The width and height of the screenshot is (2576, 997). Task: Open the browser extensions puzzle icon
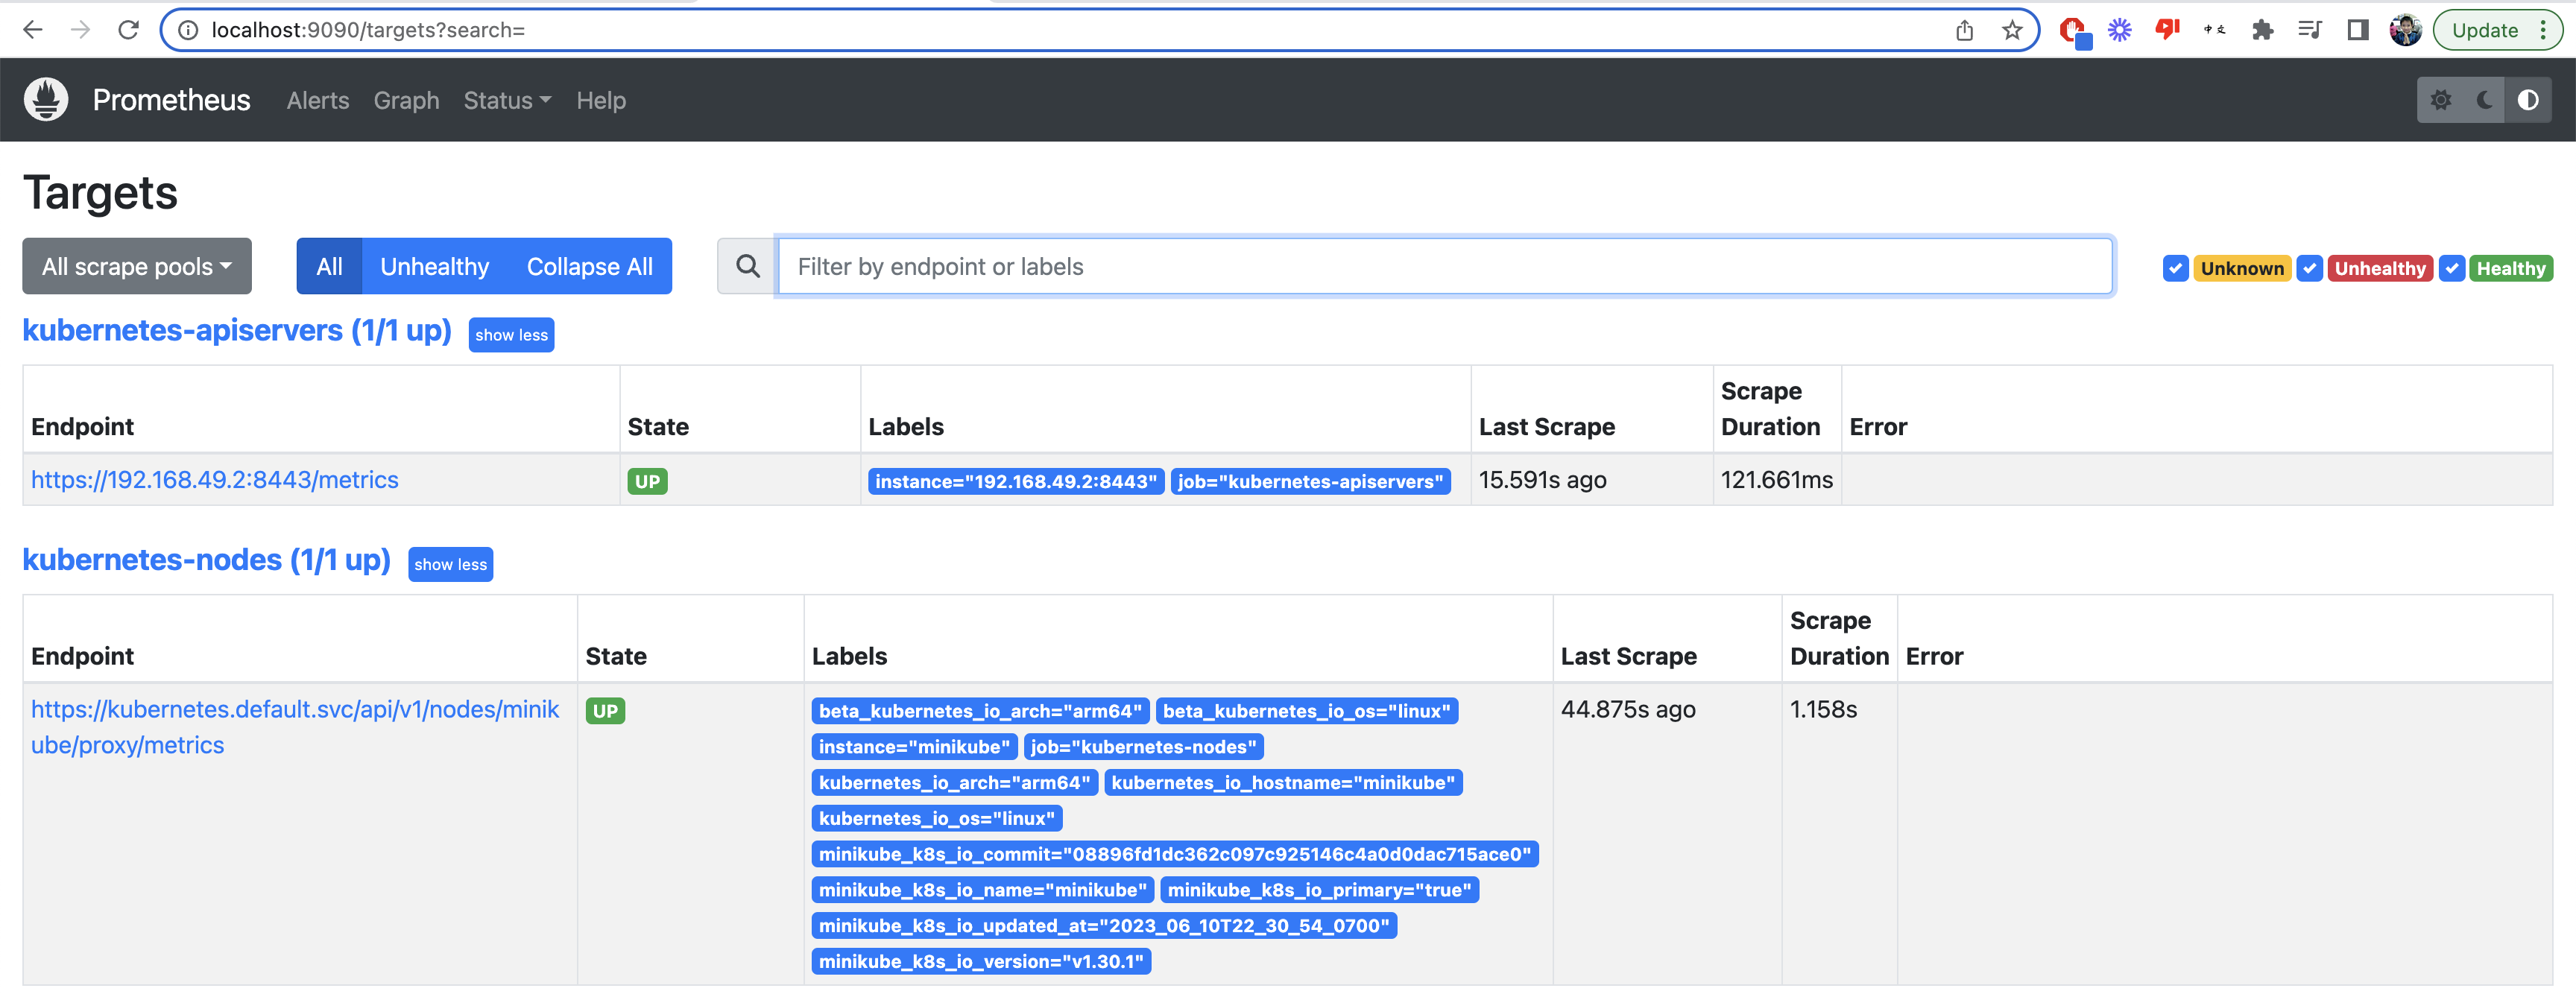2263,30
